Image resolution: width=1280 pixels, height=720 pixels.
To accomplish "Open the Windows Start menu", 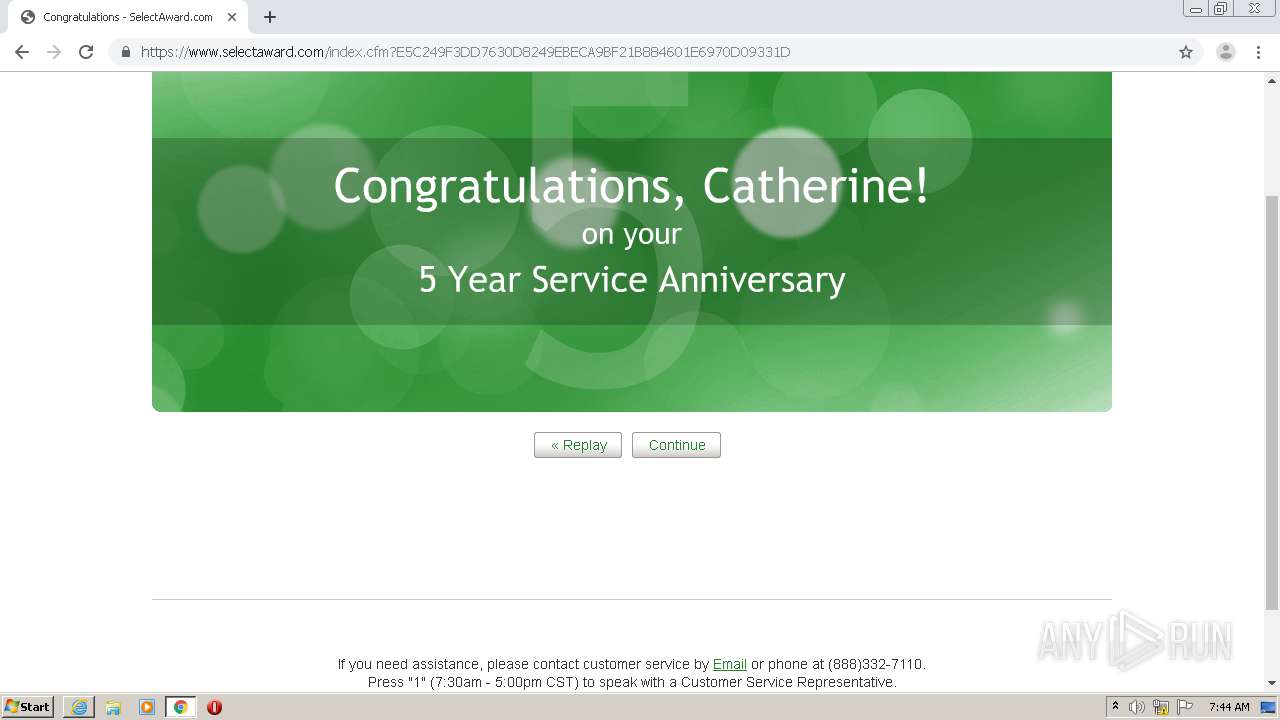I will 28,707.
